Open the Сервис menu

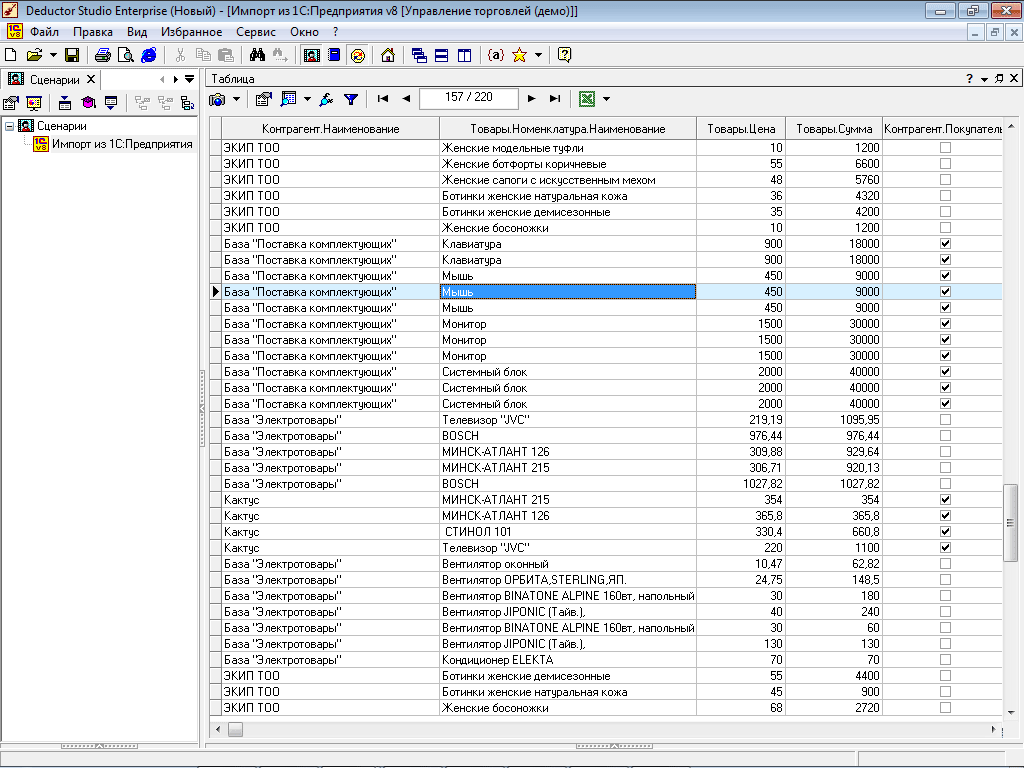(x=256, y=32)
